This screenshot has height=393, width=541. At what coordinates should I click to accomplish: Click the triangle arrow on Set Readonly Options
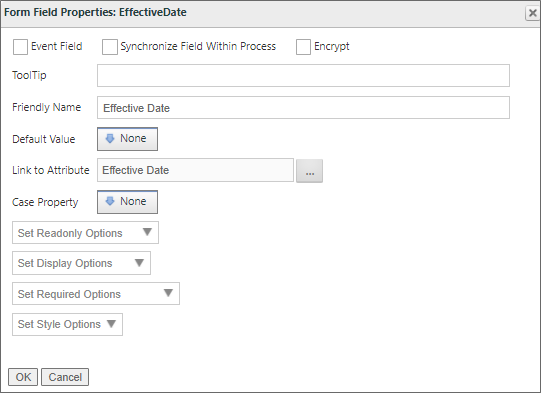pos(147,232)
